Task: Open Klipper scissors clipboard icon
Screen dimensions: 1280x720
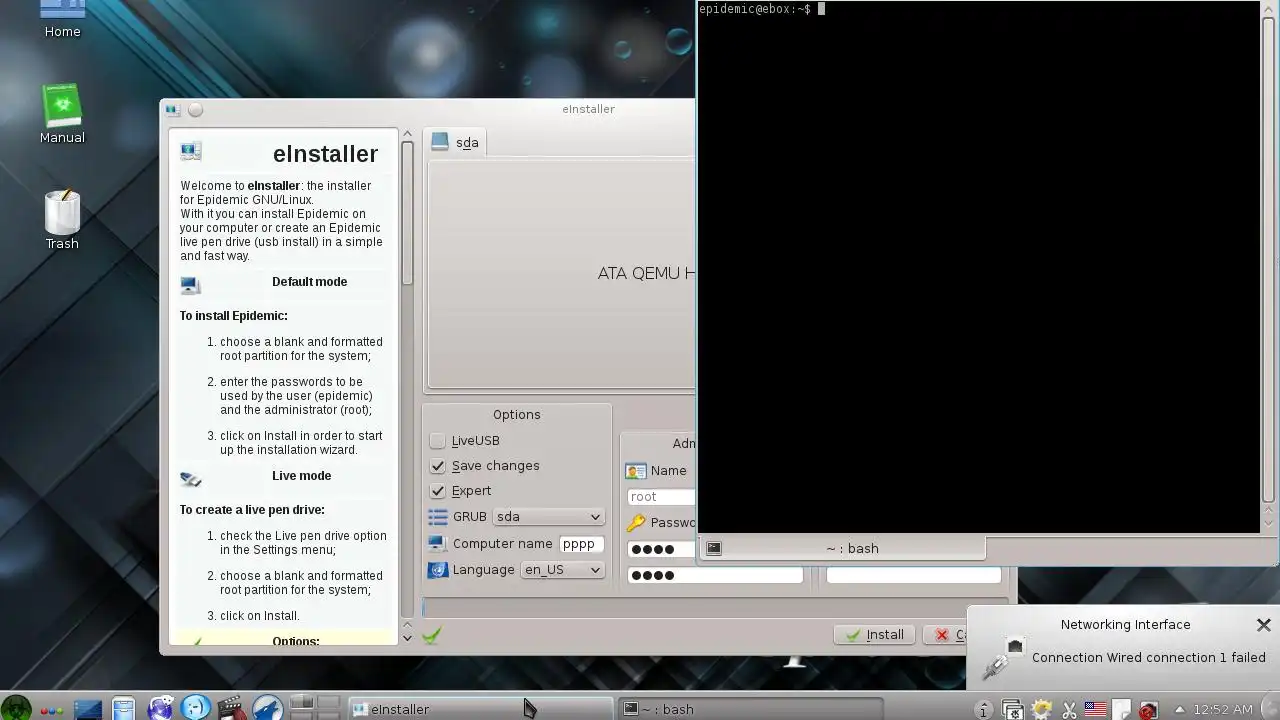Action: (x=1069, y=710)
